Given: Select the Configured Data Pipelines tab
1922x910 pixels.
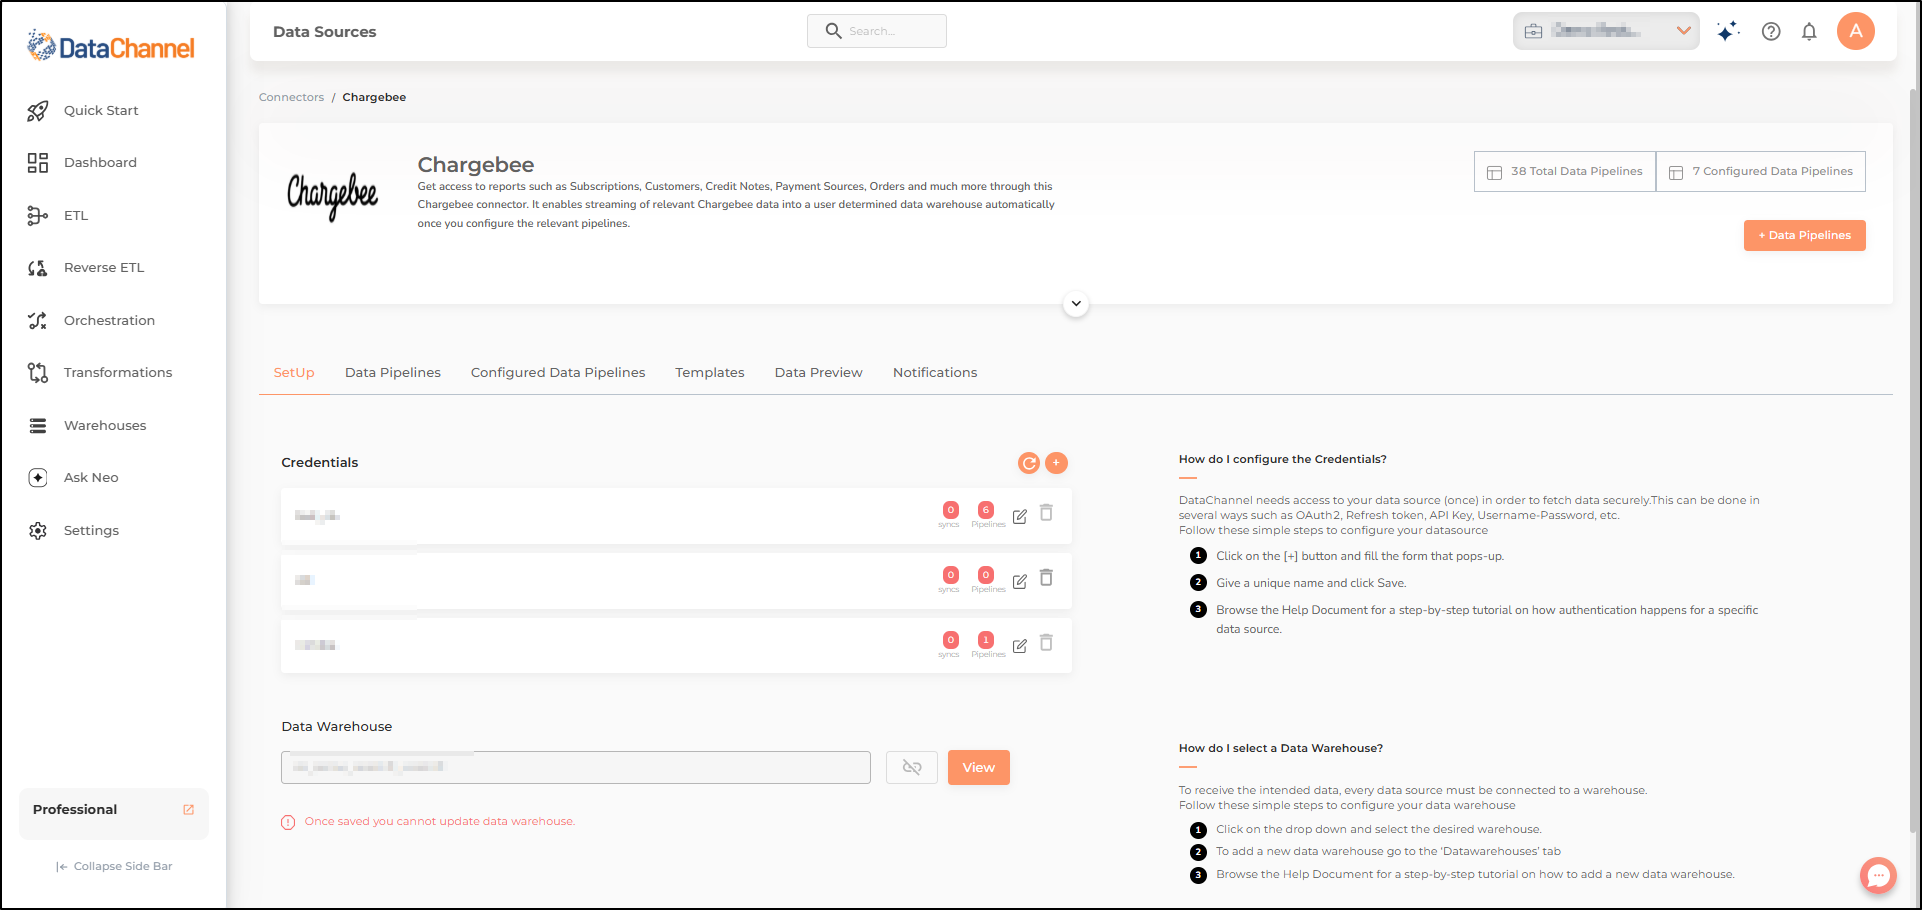Looking at the screenshot, I should click(558, 373).
